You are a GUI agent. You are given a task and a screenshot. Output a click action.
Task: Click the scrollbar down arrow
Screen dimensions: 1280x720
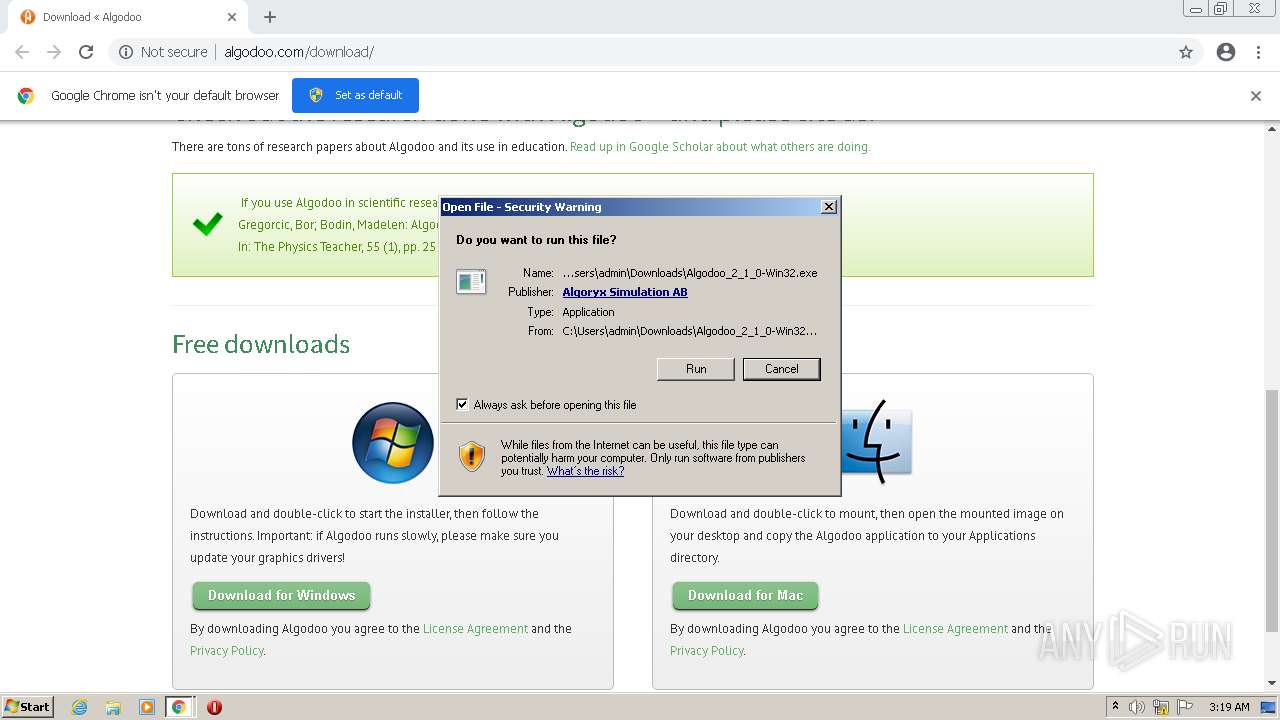(1272, 684)
